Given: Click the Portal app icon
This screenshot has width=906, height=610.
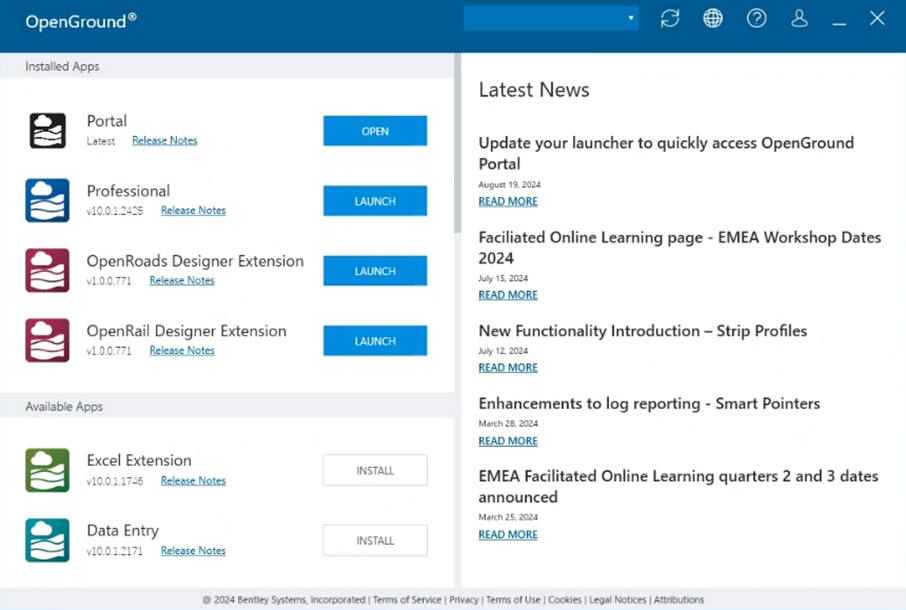Looking at the screenshot, I should coord(47,131).
